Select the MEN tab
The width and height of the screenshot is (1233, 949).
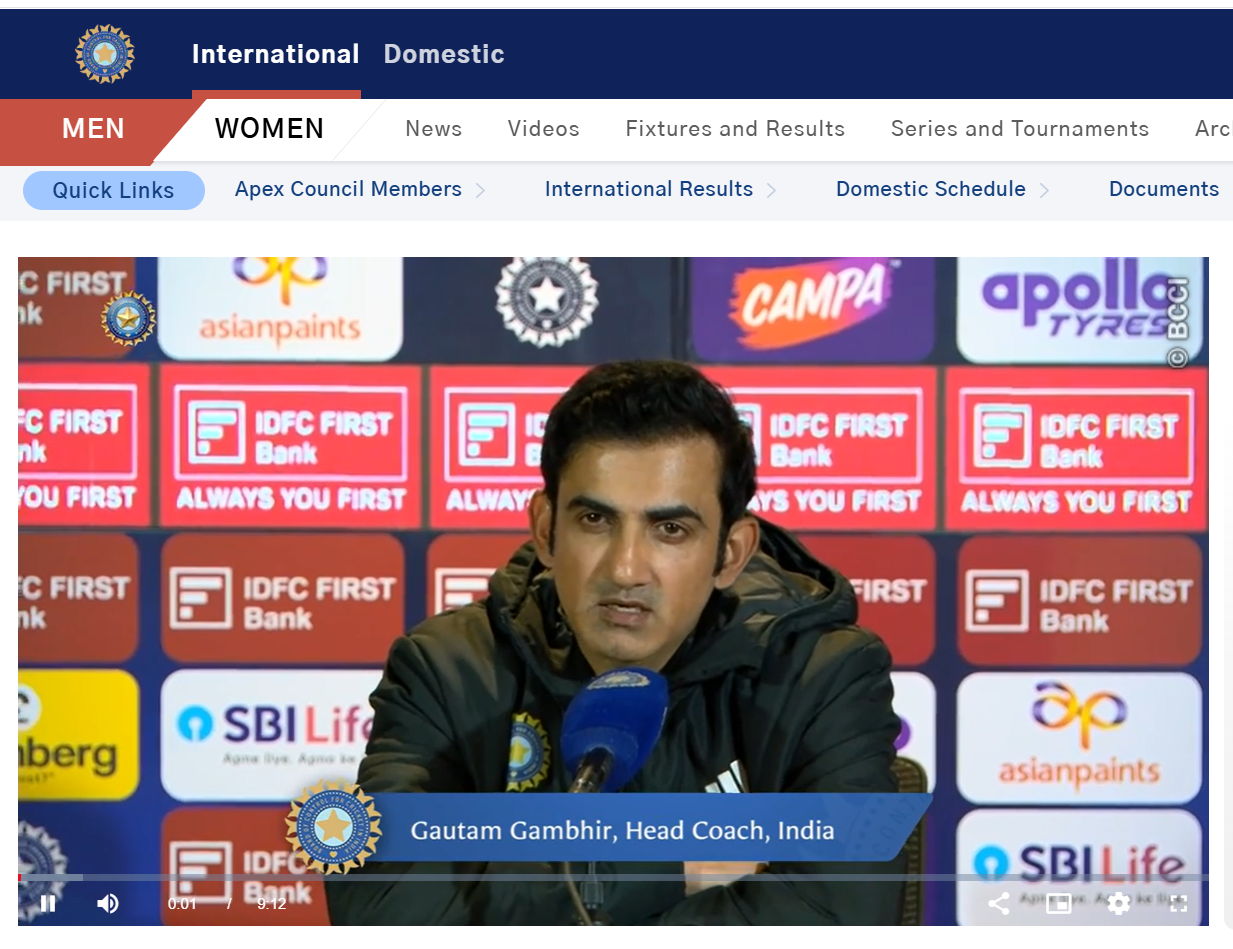93,129
